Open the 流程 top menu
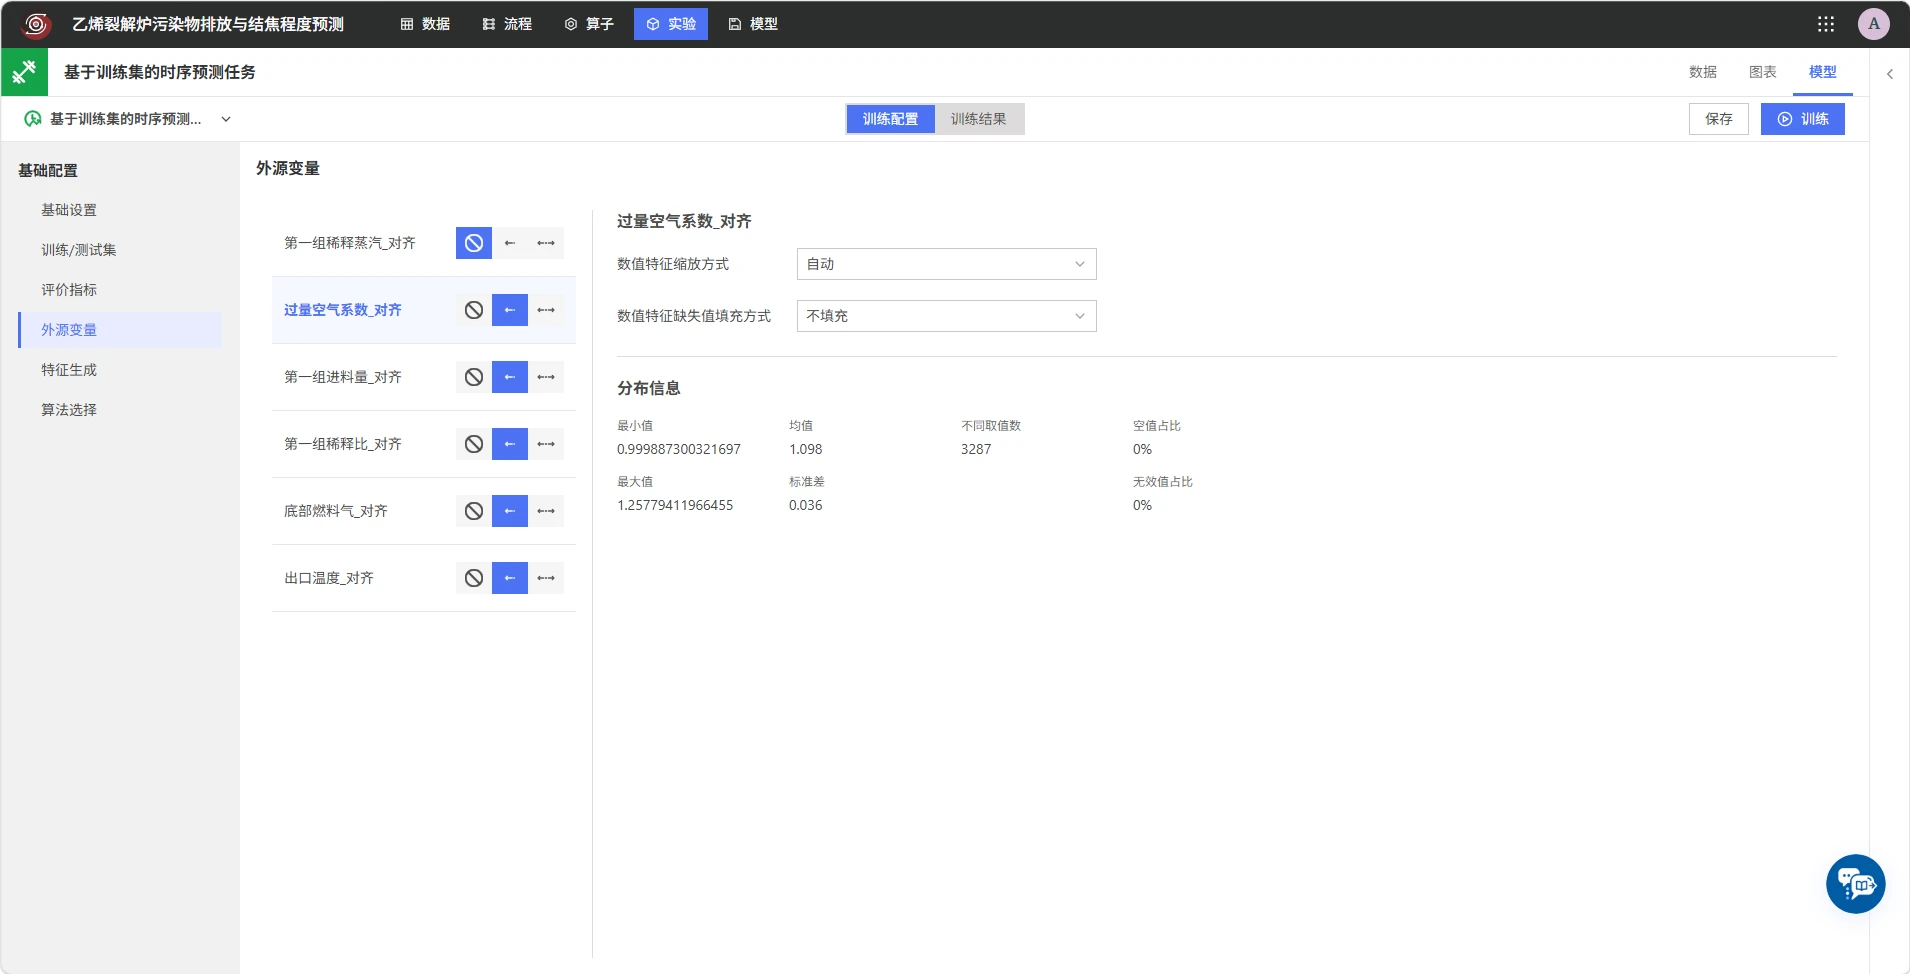The width and height of the screenshot is (1910, 974). [x=507, y=24]
